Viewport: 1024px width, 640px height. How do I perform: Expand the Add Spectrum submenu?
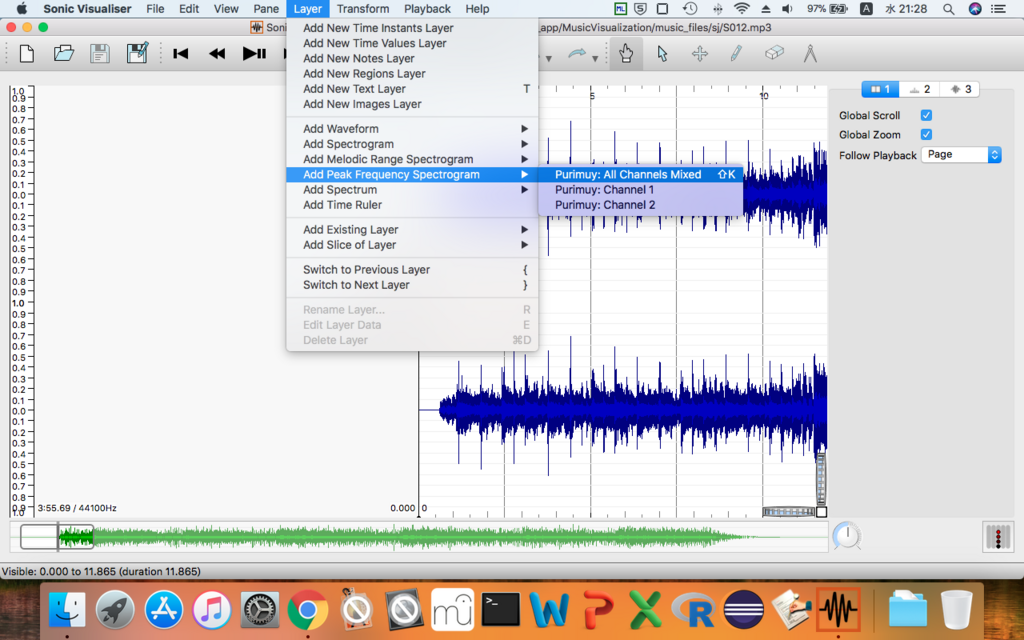click(x=412, y=189)
